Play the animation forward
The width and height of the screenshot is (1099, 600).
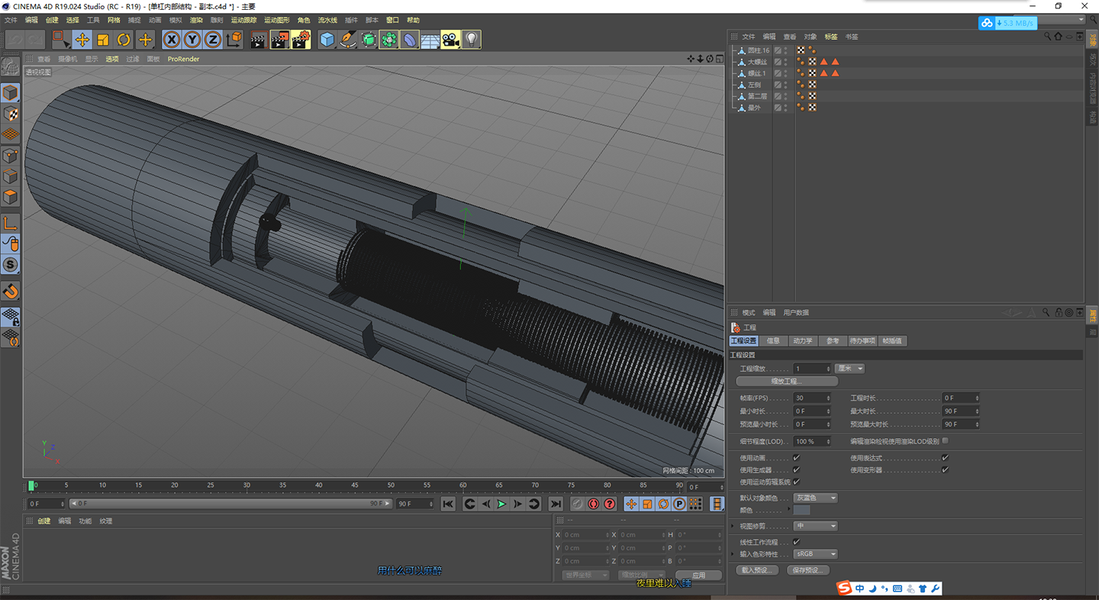pos(502,504)
